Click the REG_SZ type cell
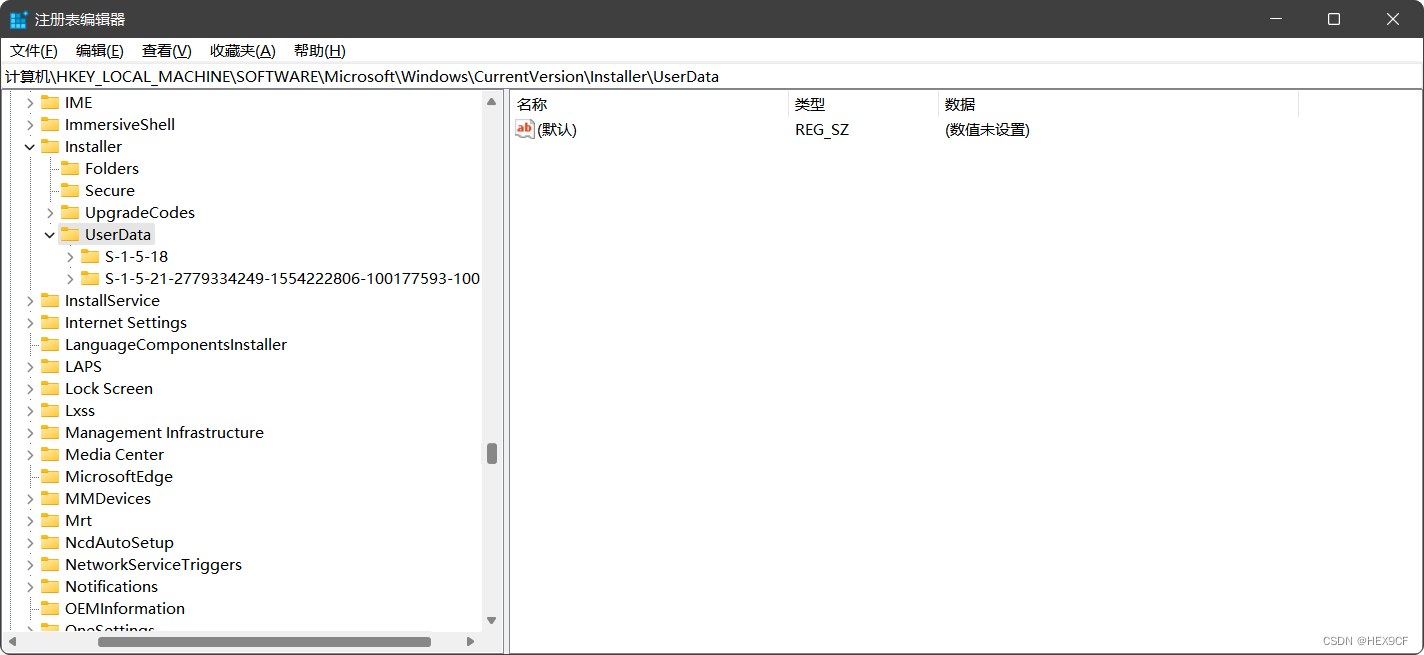This screenshot has height=655, width=1424. coord(822,130)
